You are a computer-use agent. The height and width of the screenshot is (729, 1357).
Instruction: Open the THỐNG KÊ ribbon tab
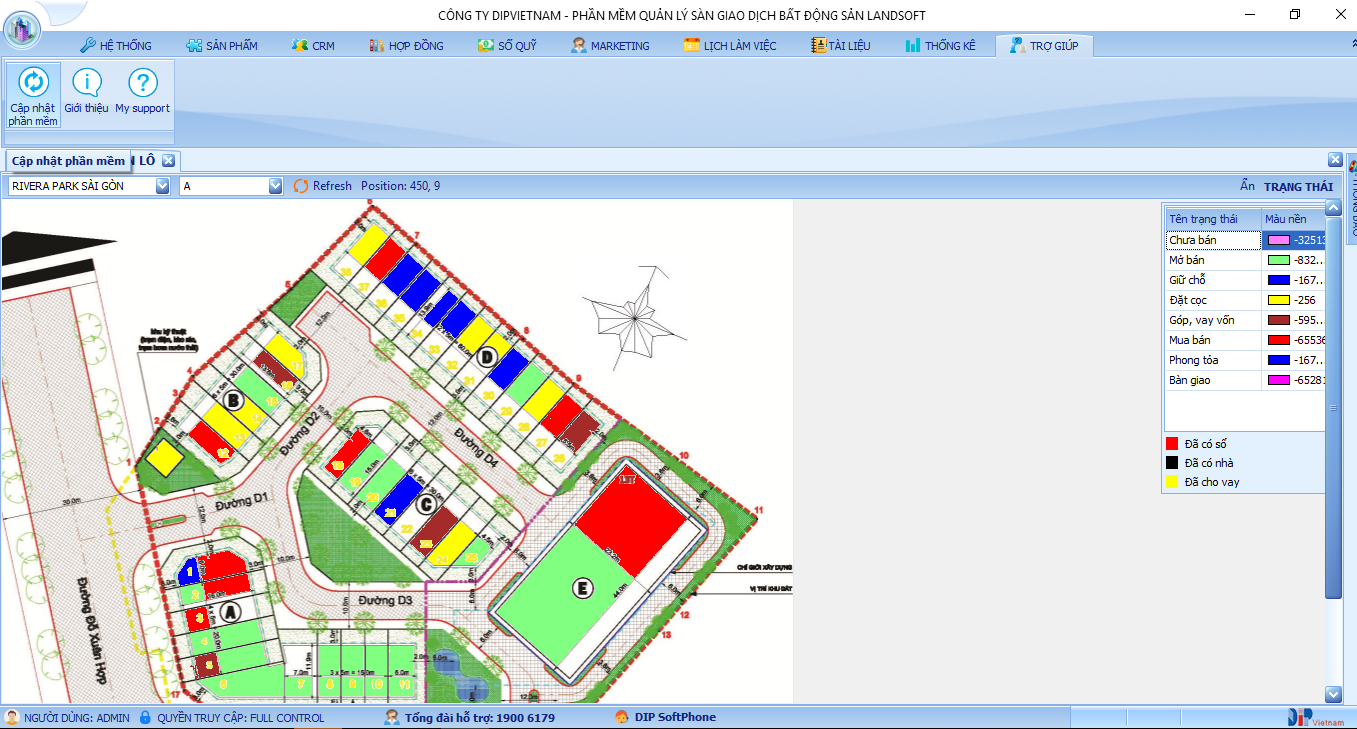[x=940, y=46]
